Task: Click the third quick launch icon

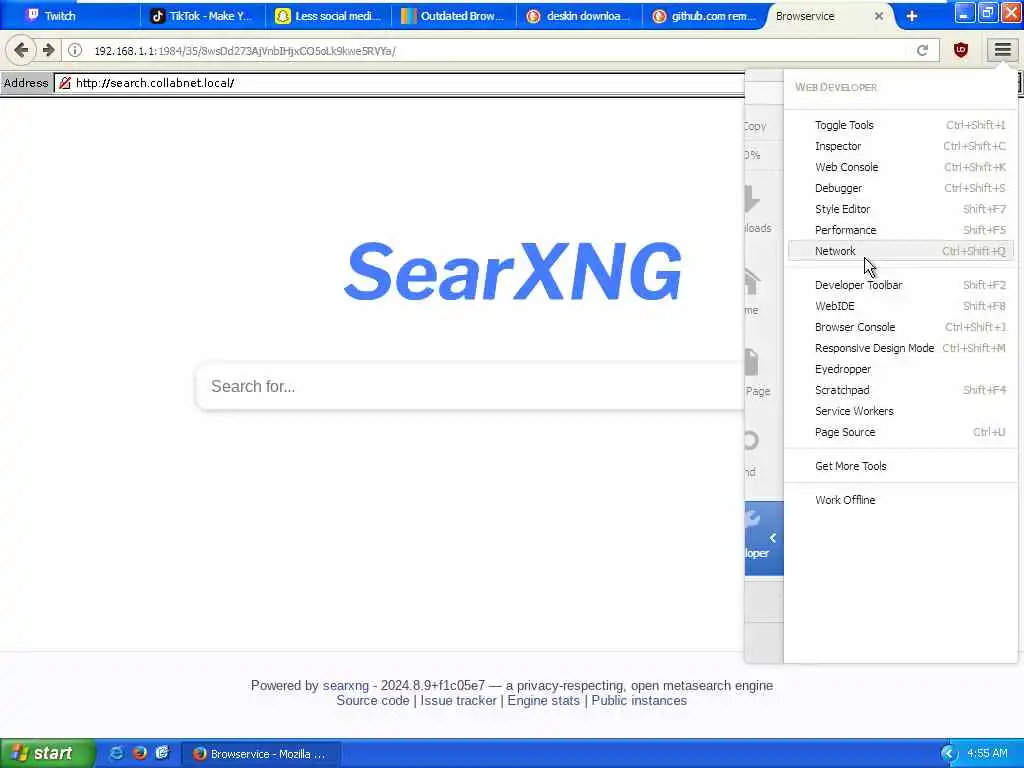Action: tap(162, 753)
